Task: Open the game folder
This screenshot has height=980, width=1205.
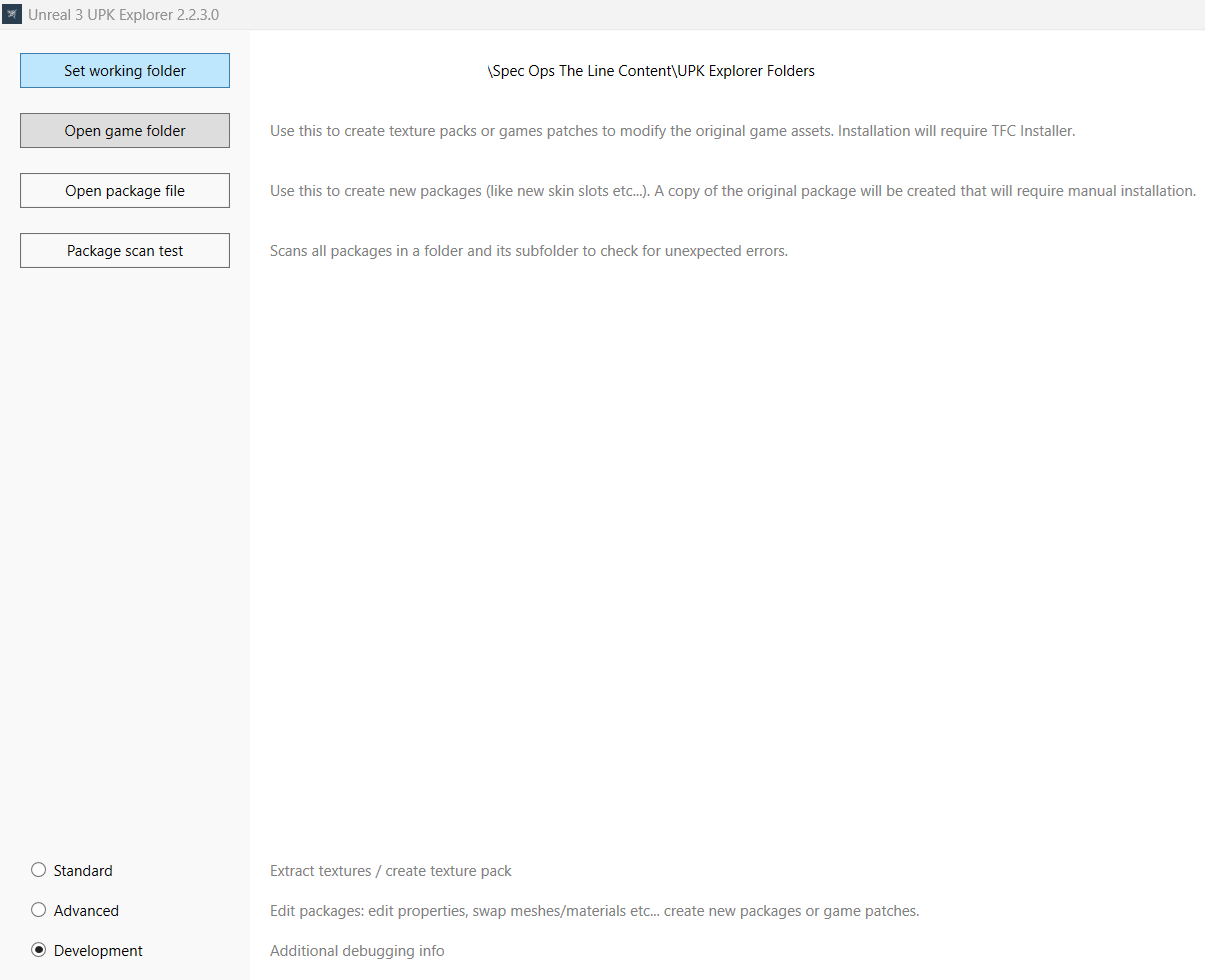Action: tap(125, 131)
